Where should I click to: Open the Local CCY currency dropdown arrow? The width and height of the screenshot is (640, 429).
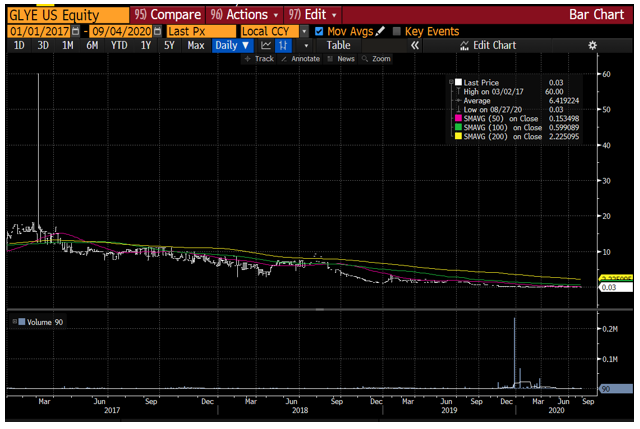pyautogui.click(x=304, y=31)
